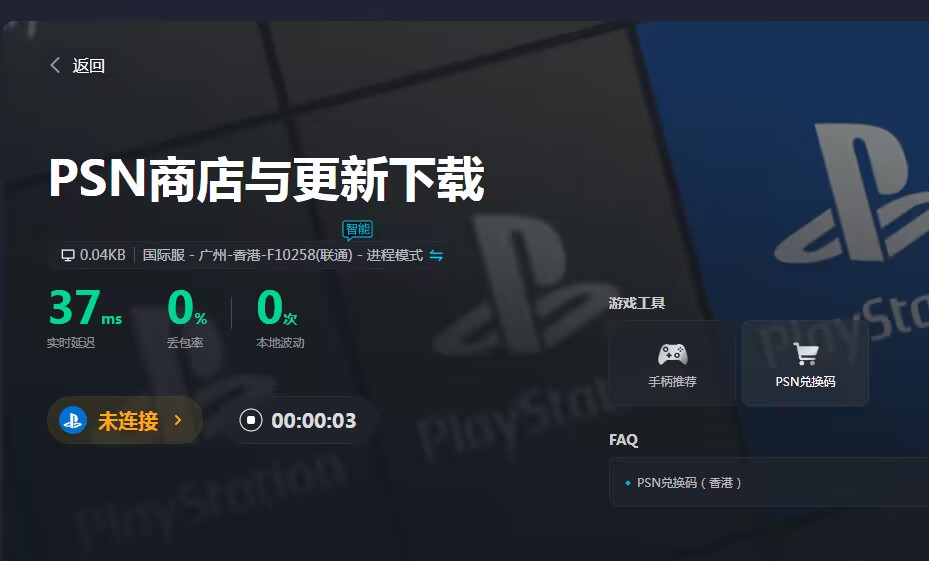Toggle the mode switch arrows icon
The image size is (929, 561).
pyautogui.click(x=436, y=255)
